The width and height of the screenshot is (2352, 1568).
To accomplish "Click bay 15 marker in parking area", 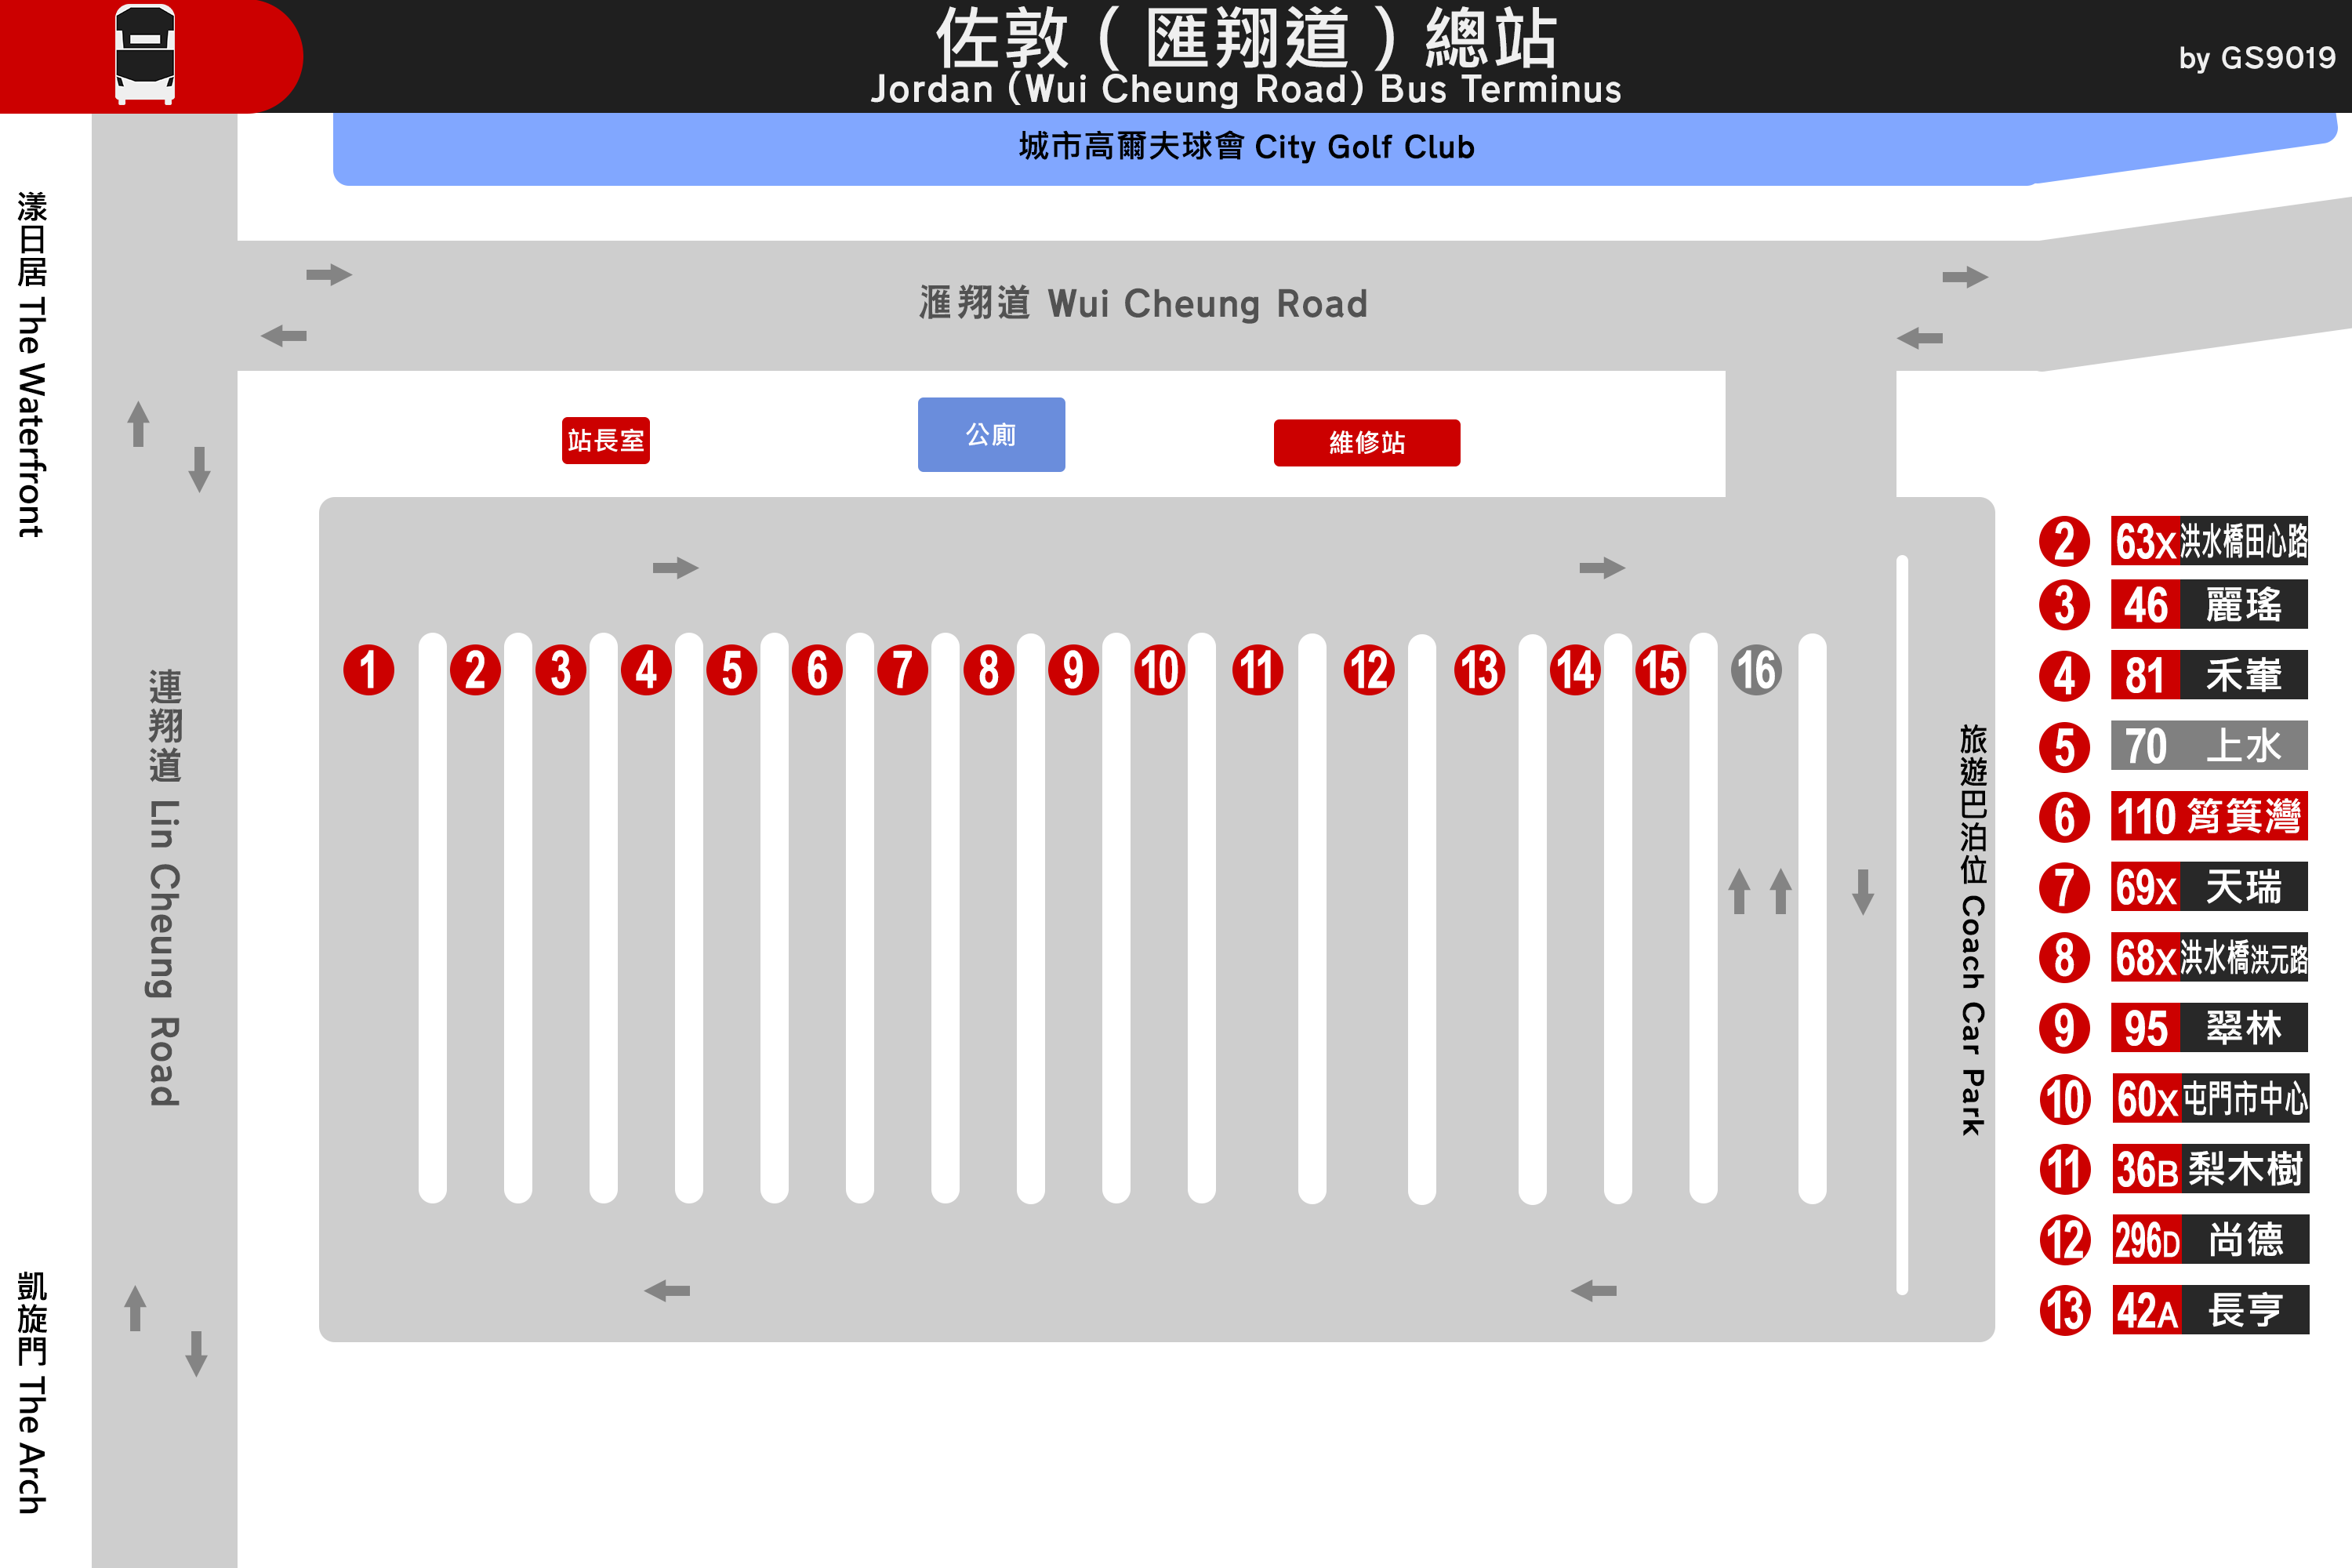I will tap(1661, 670).
